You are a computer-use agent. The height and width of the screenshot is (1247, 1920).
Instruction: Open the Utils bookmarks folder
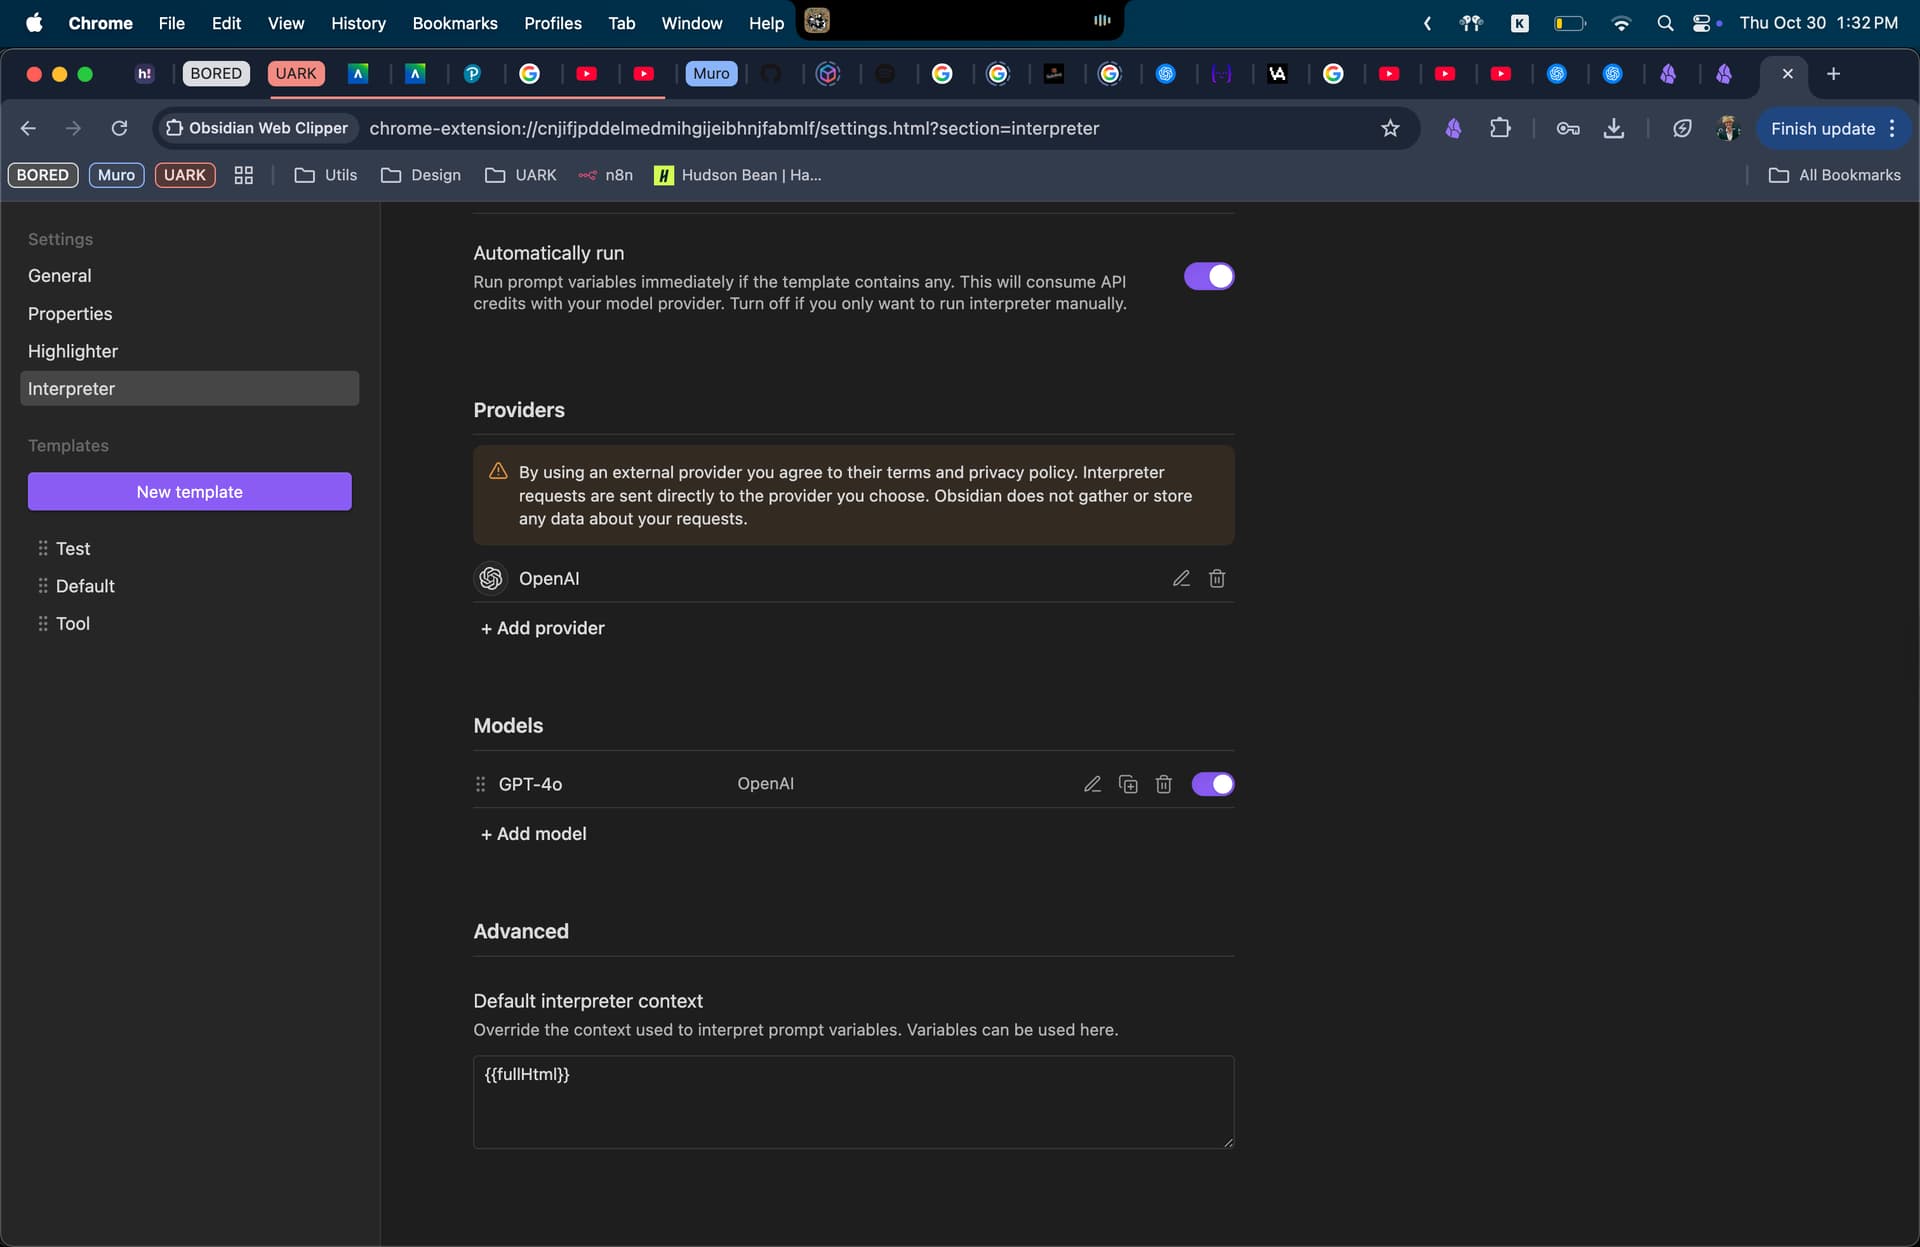326,175
